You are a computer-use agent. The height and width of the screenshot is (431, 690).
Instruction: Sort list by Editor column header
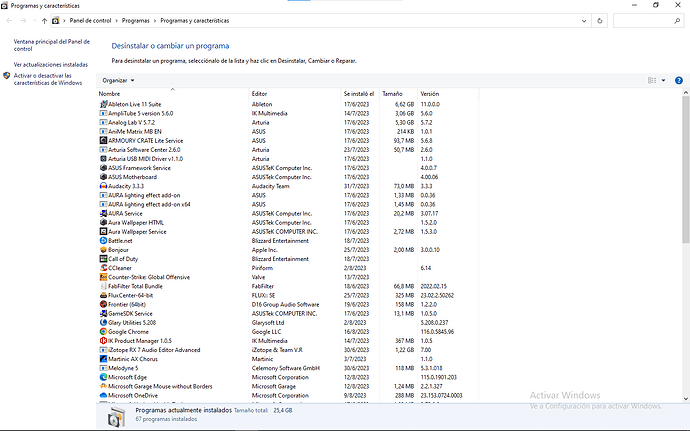295,94
